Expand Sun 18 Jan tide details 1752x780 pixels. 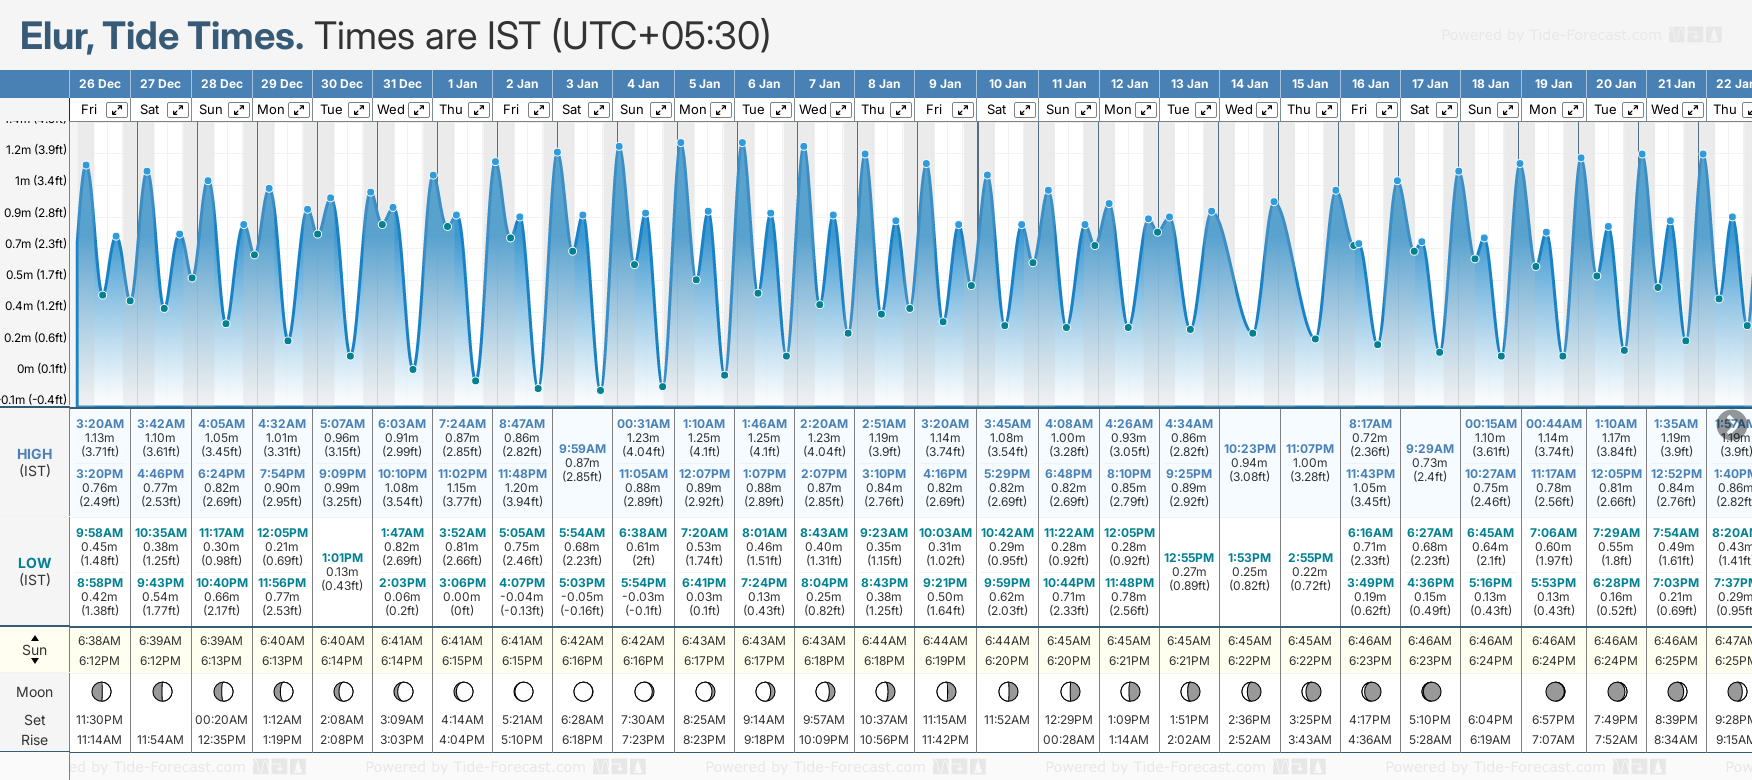(1507, 110)
